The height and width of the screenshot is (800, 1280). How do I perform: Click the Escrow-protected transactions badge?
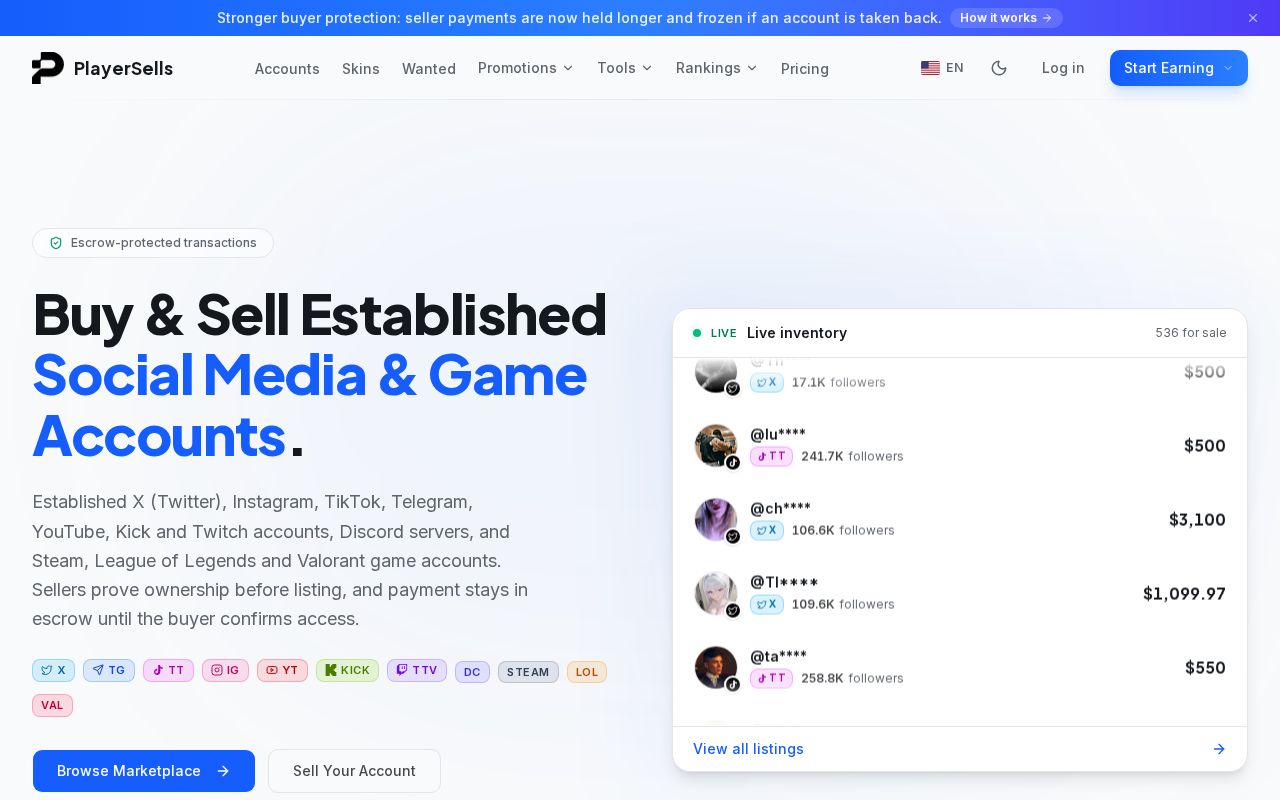[x=153, y=243]
